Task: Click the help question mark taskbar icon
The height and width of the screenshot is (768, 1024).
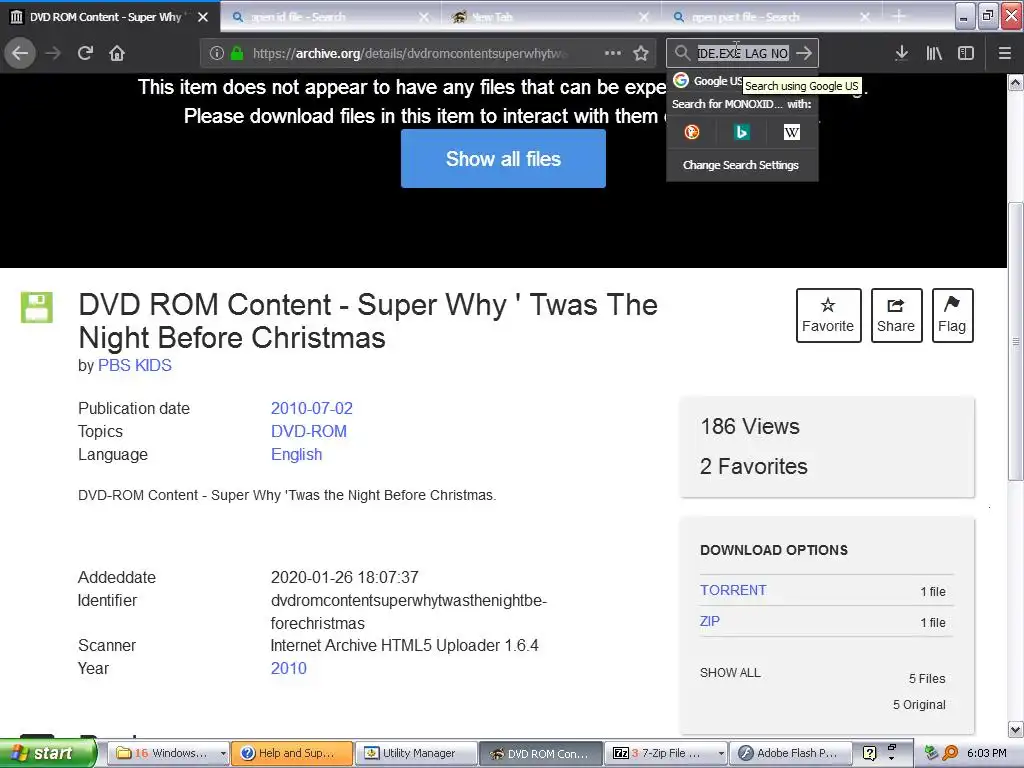Action: click(x=869, y=753)
